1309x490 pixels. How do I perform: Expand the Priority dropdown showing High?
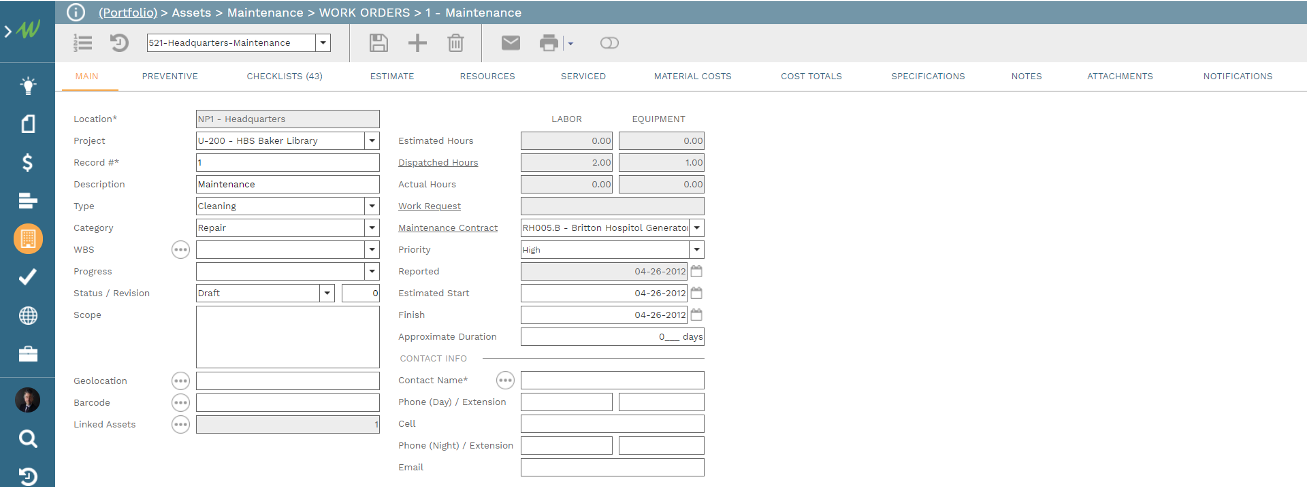pos(696,250)
